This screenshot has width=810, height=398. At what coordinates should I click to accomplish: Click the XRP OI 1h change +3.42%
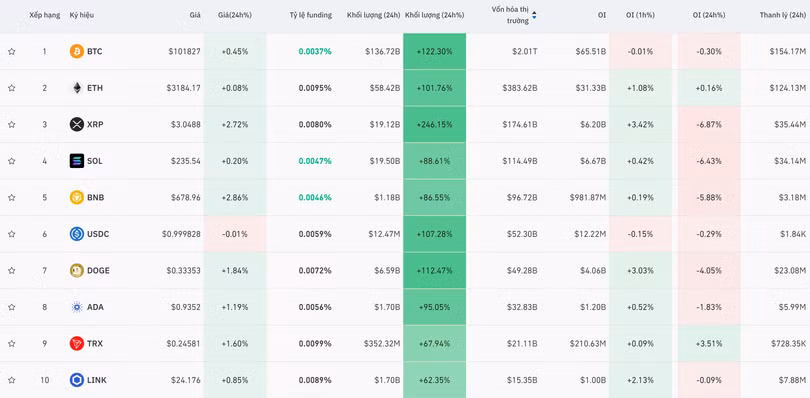(641, 124)
